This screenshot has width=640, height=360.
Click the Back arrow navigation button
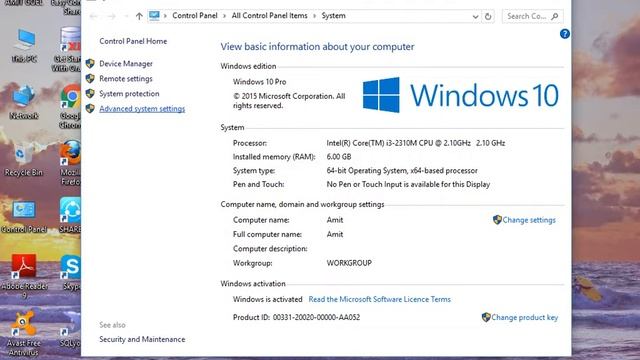pos(93,16)
